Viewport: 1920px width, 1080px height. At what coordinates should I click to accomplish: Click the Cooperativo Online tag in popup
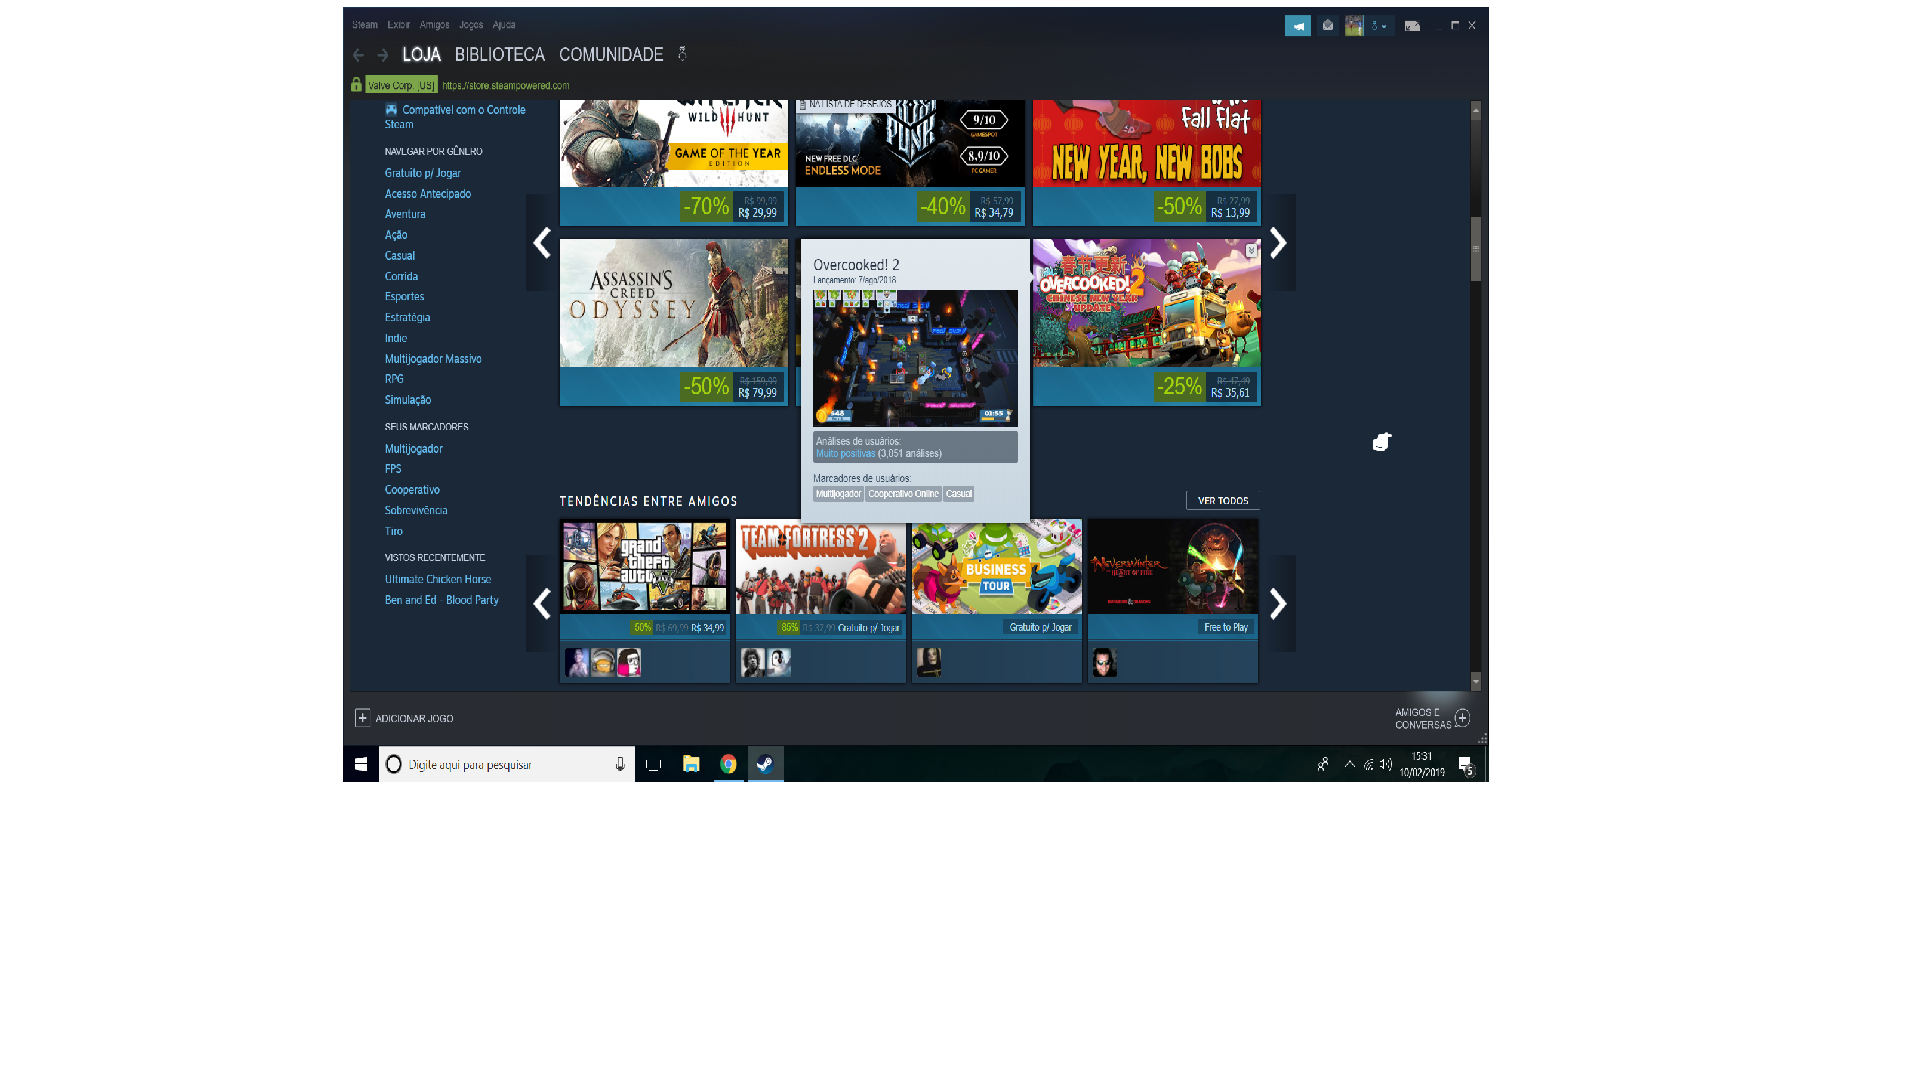pyautogui.click(x=903, y=494)
